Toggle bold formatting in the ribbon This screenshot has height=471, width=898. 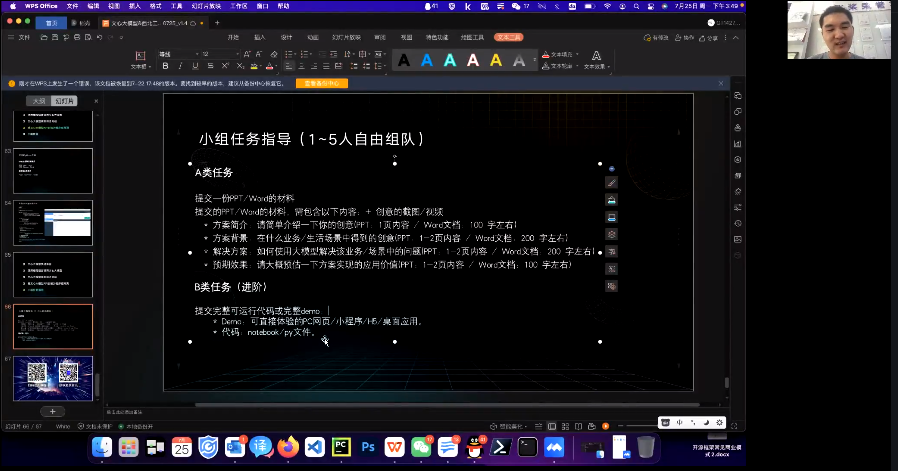point(163,66)
